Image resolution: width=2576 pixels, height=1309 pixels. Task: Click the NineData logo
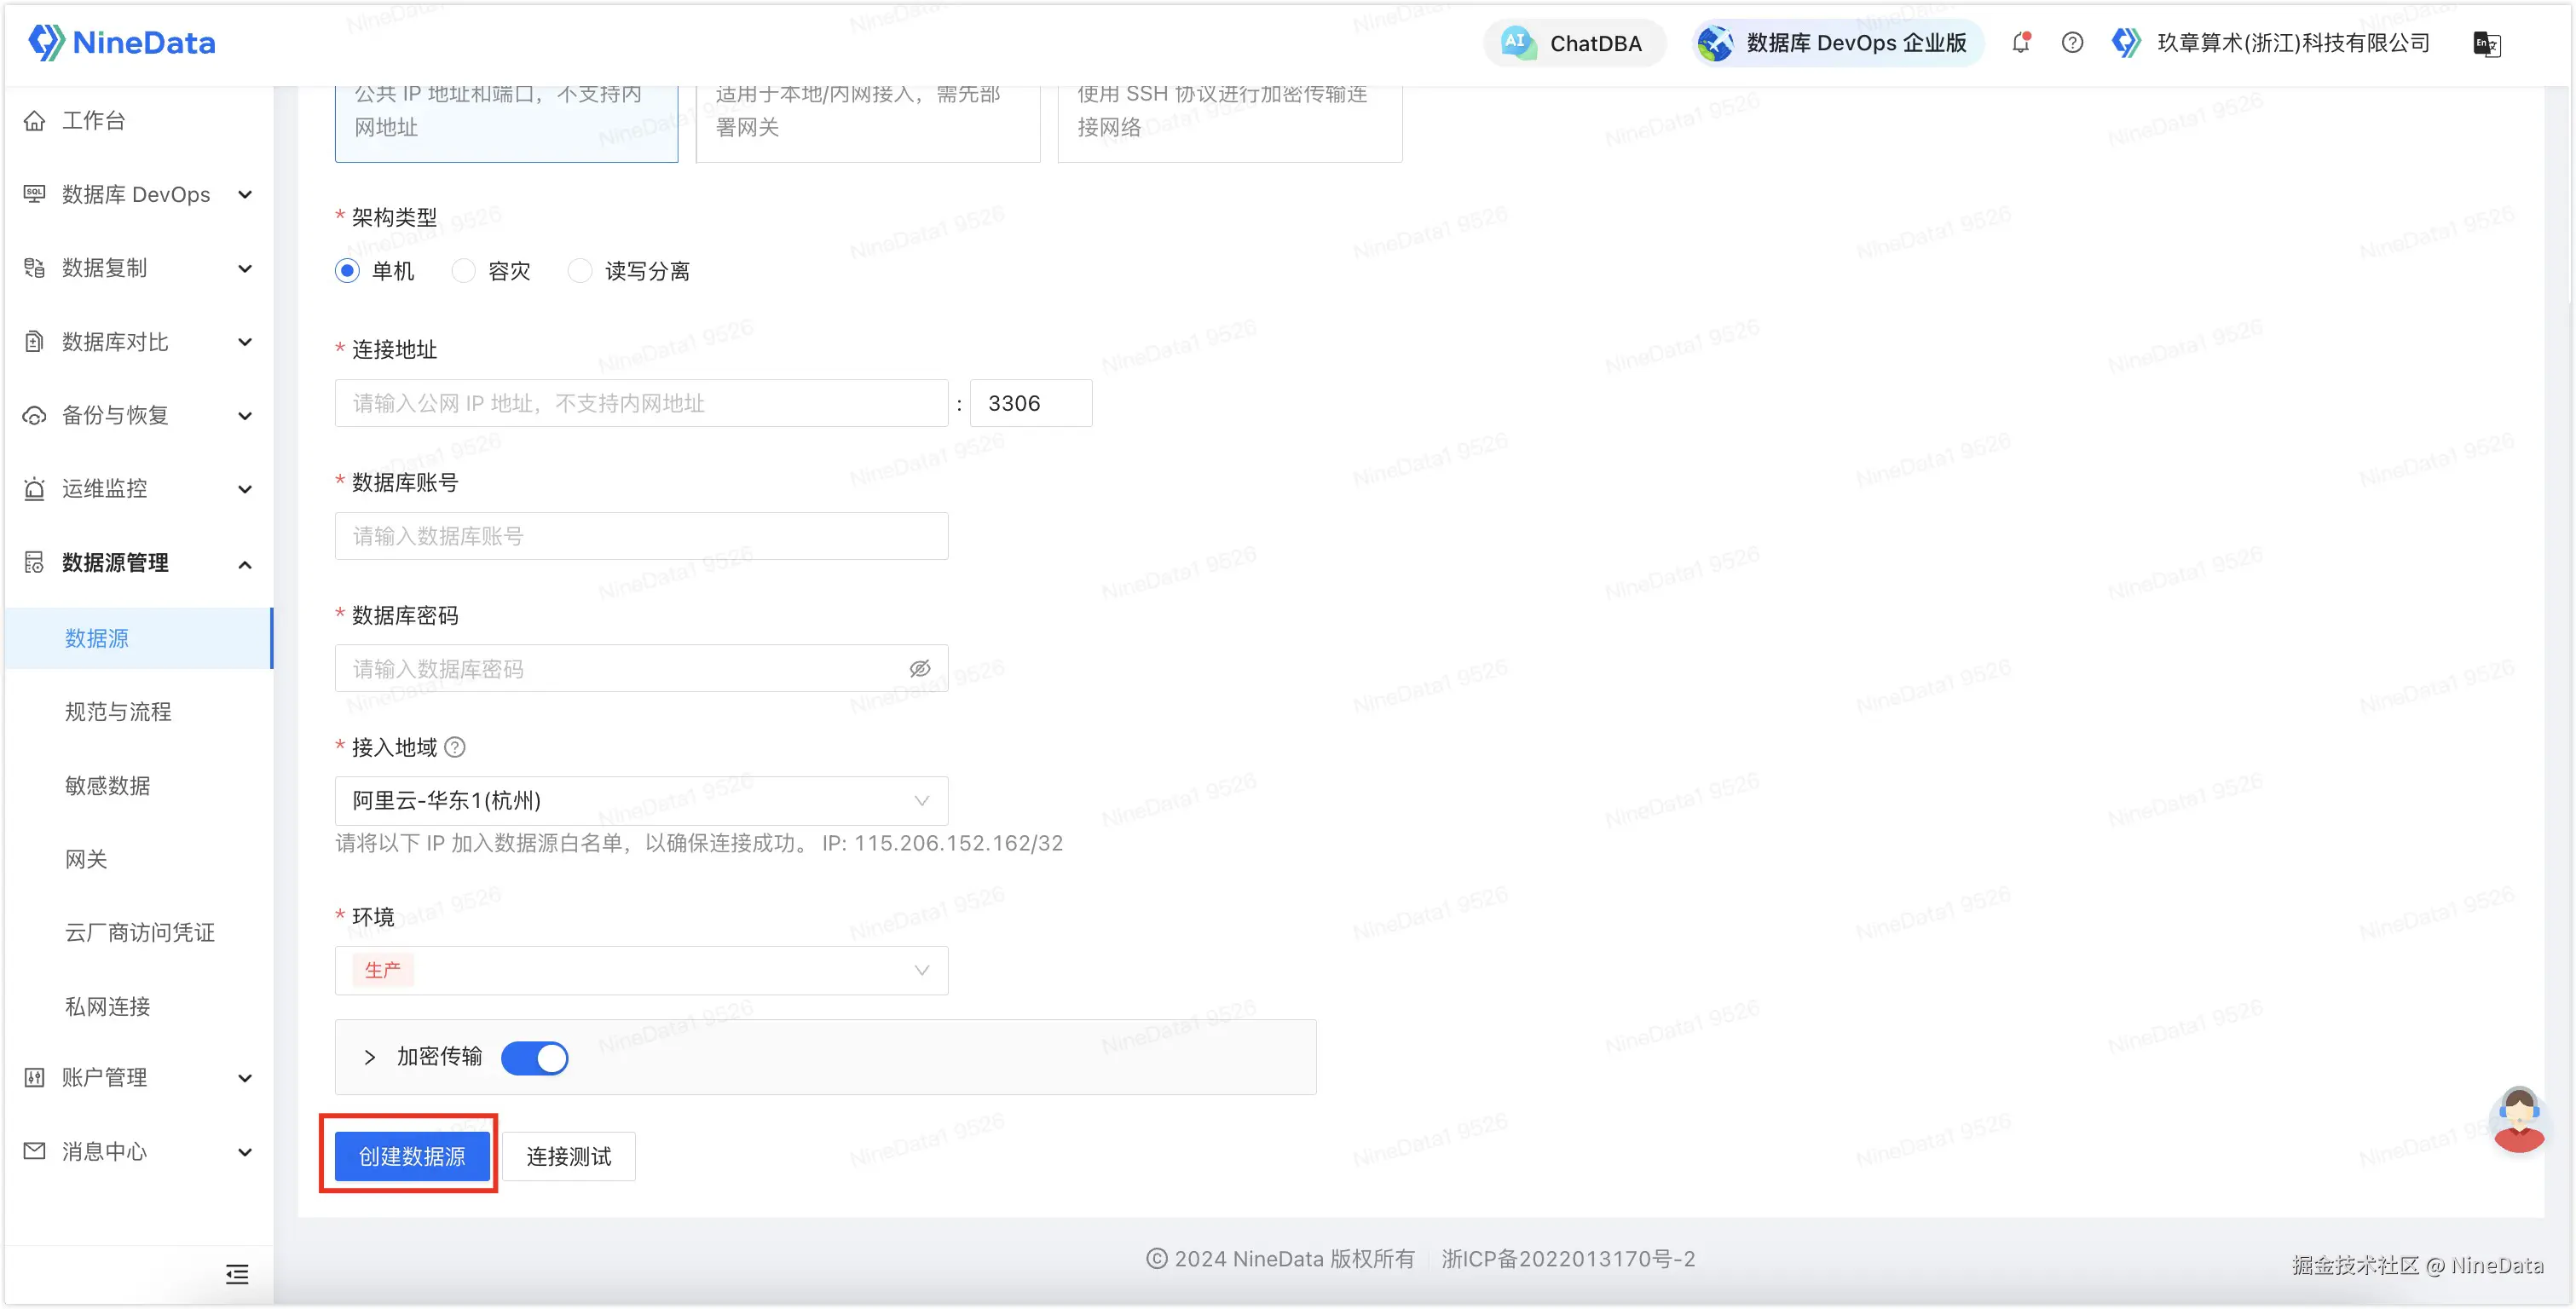(122, 43)
